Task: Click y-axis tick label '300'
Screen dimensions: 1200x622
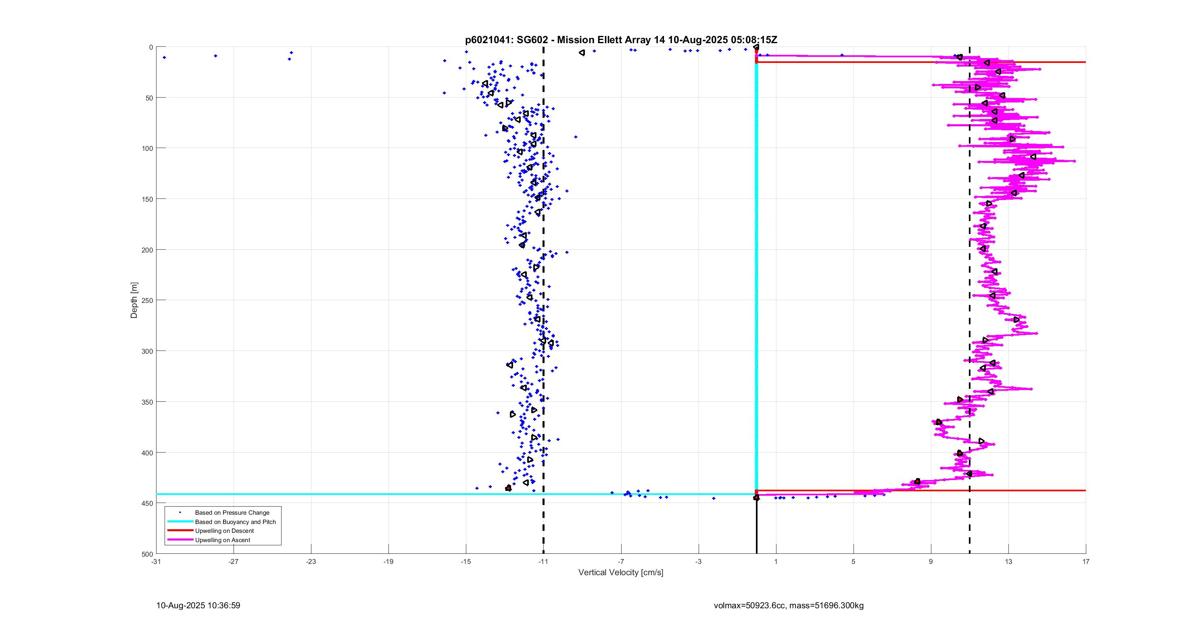Action: [x=146, y=351]
